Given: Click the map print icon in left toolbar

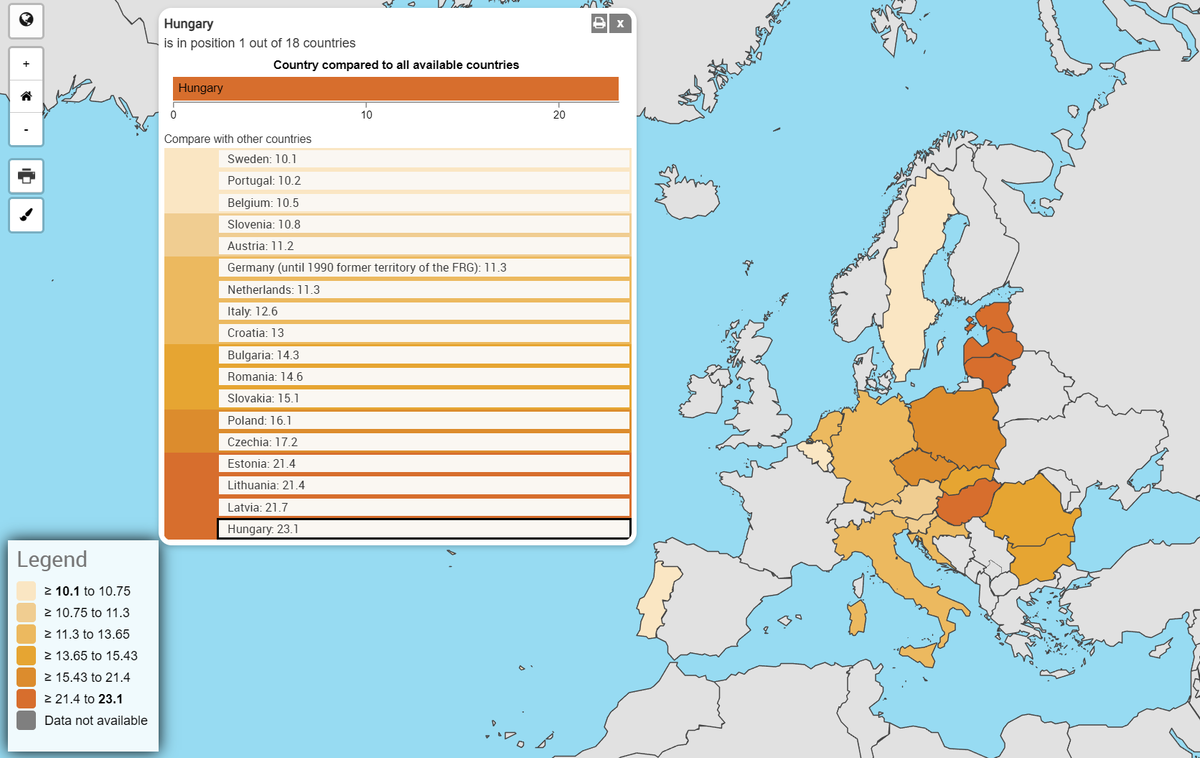Looking at the screenshot, I should click(26, 177).
